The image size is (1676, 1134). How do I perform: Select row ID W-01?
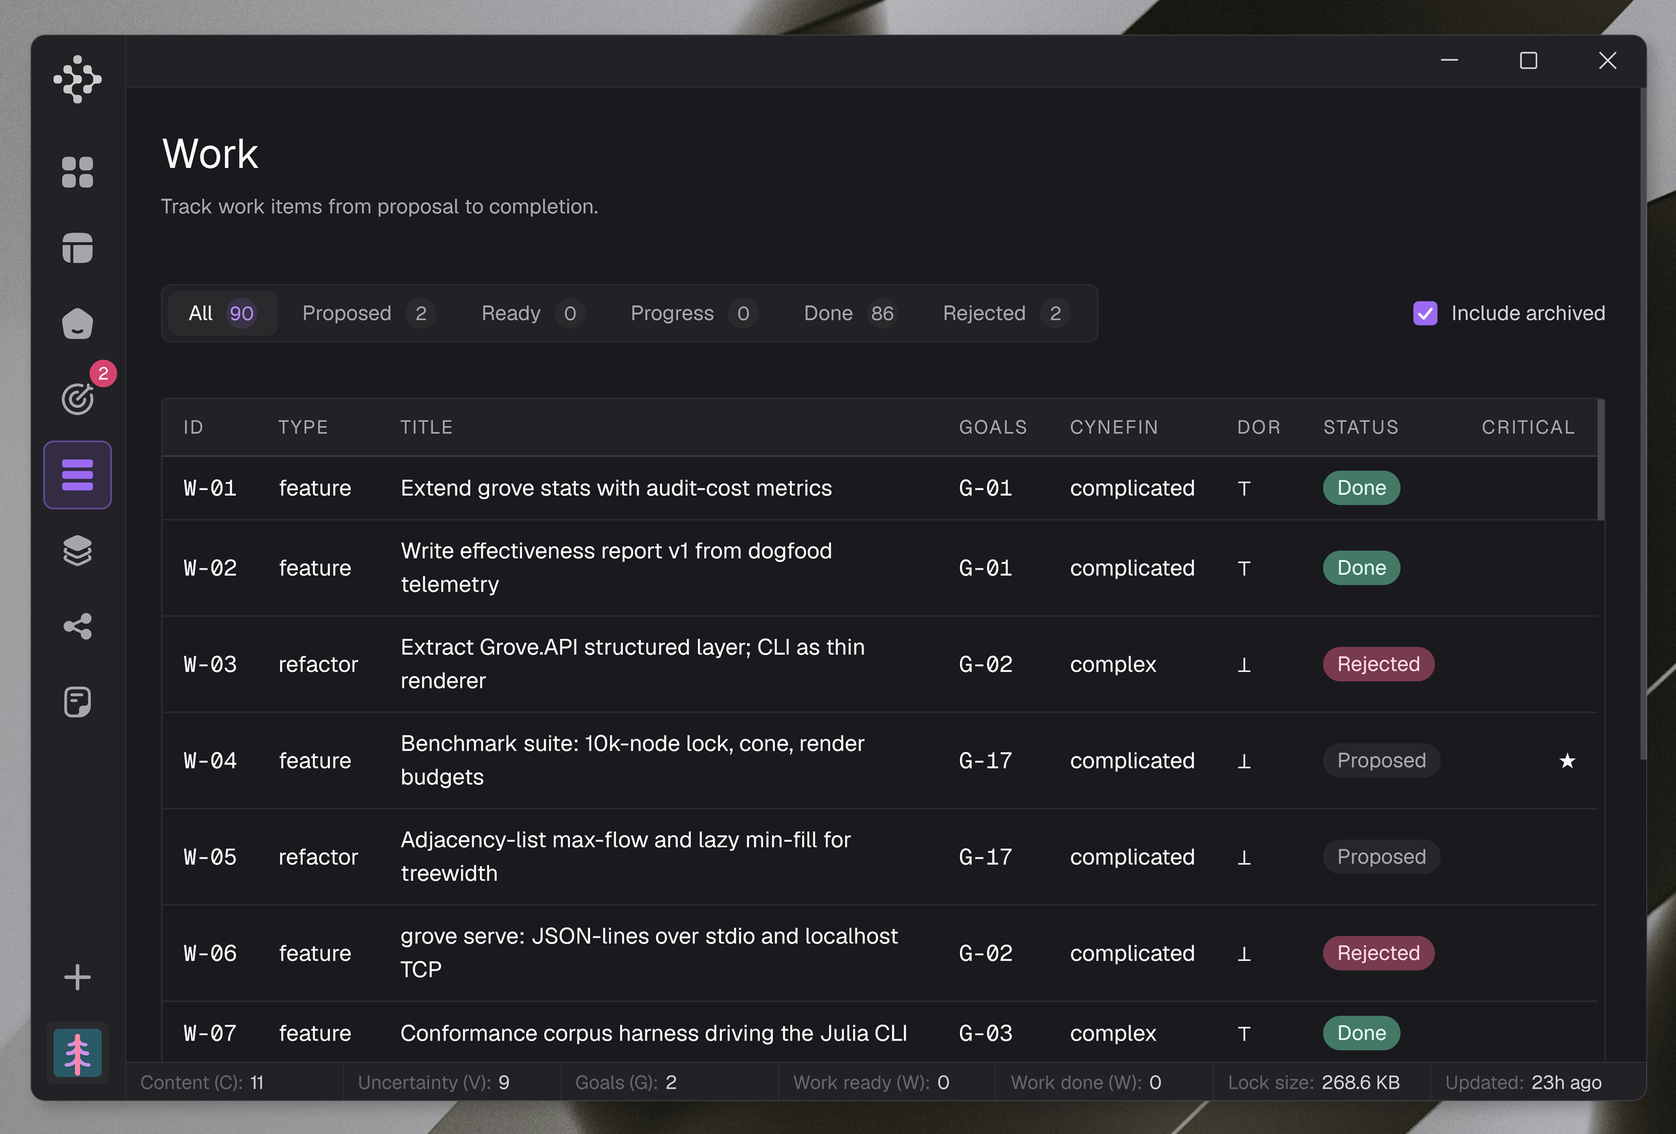210,488
